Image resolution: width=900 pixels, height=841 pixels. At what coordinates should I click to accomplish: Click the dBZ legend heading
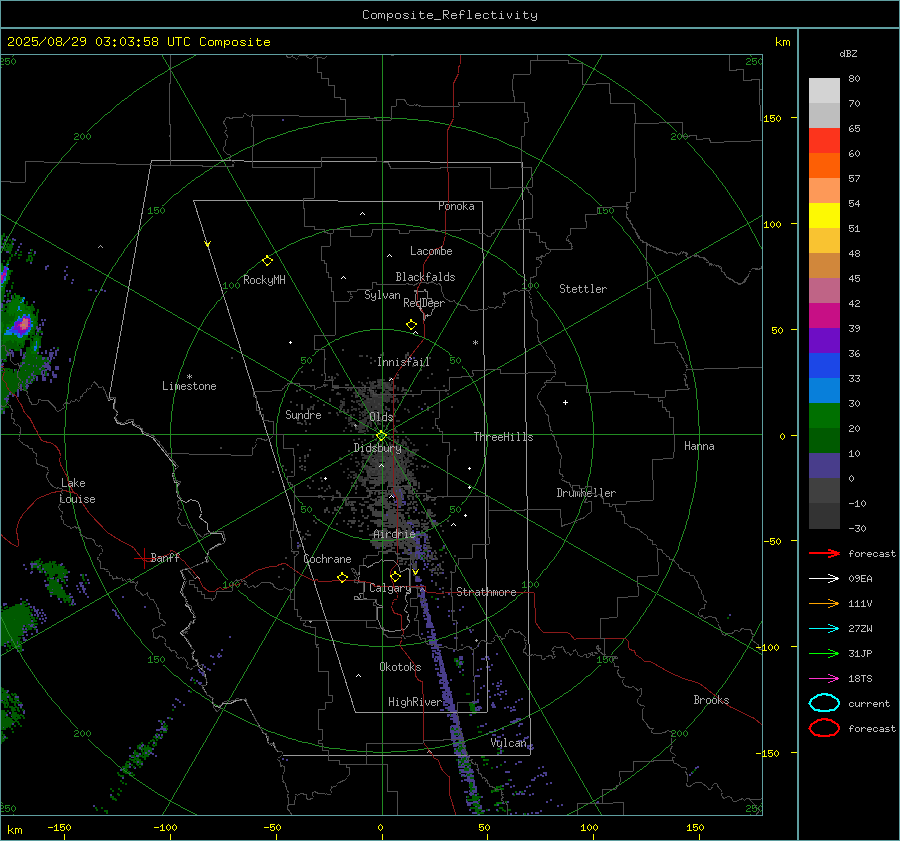click(x=848, y=53)
